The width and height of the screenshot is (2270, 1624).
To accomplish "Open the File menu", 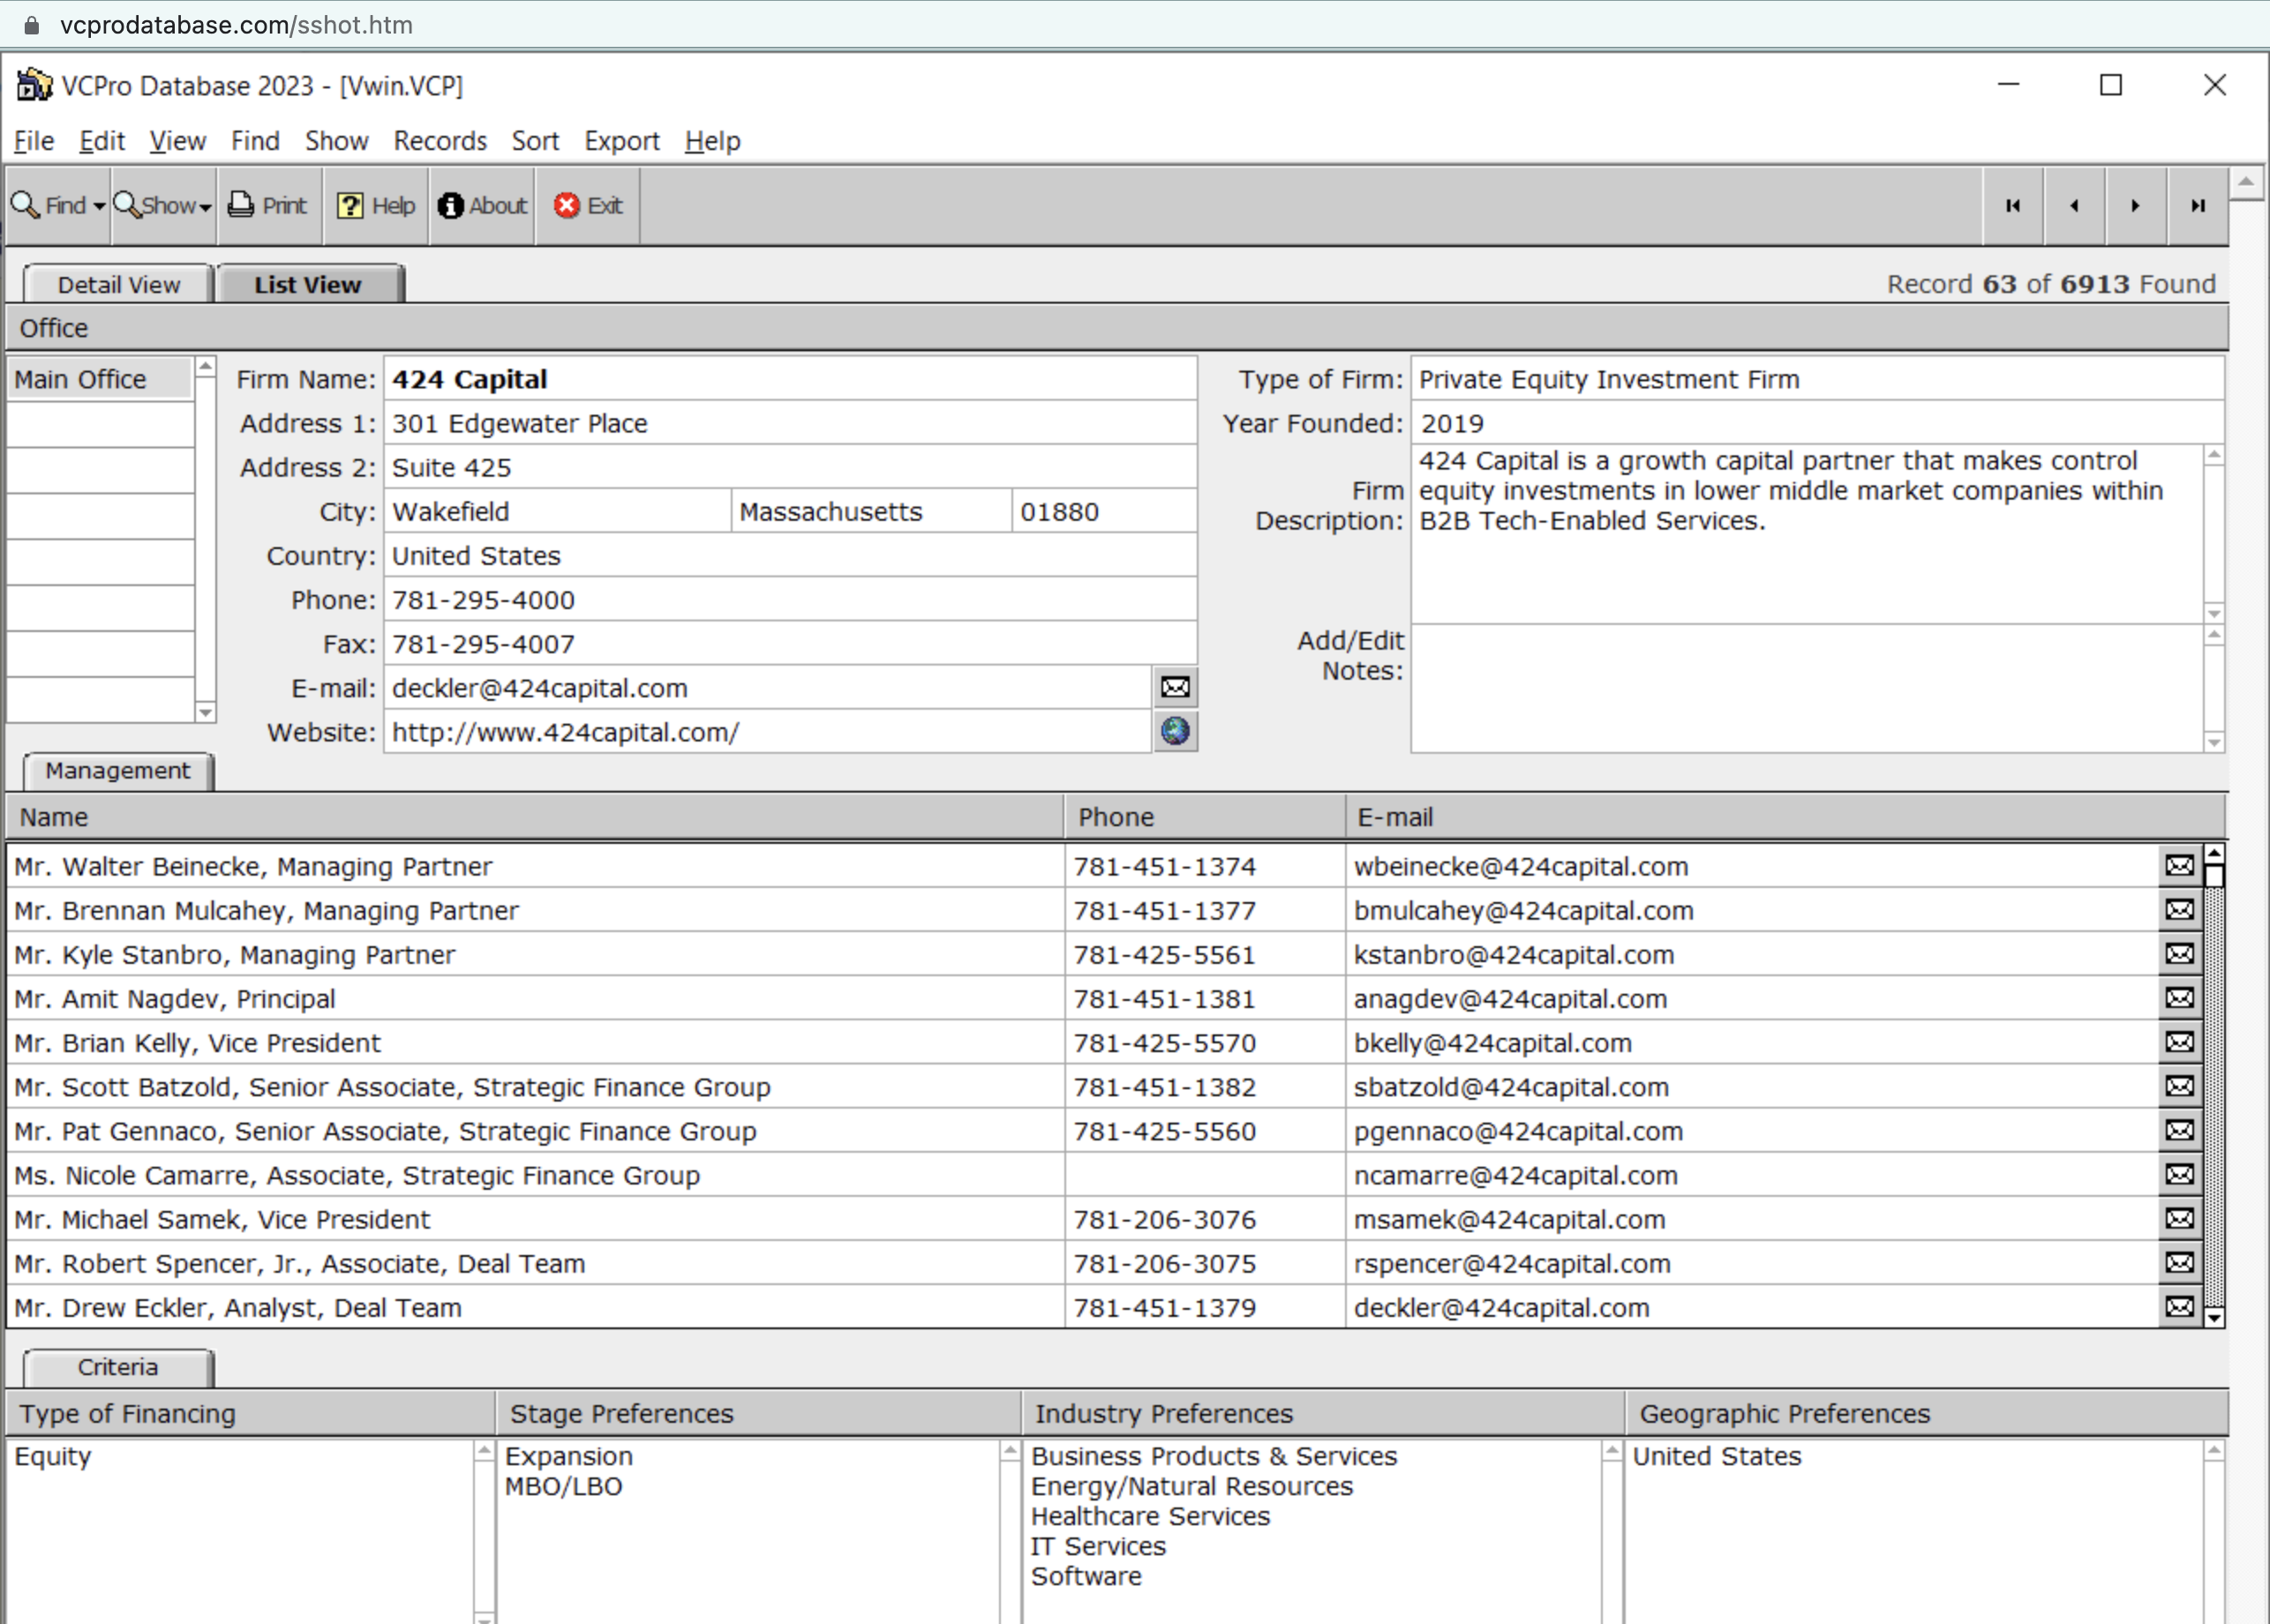I will 34,141.
